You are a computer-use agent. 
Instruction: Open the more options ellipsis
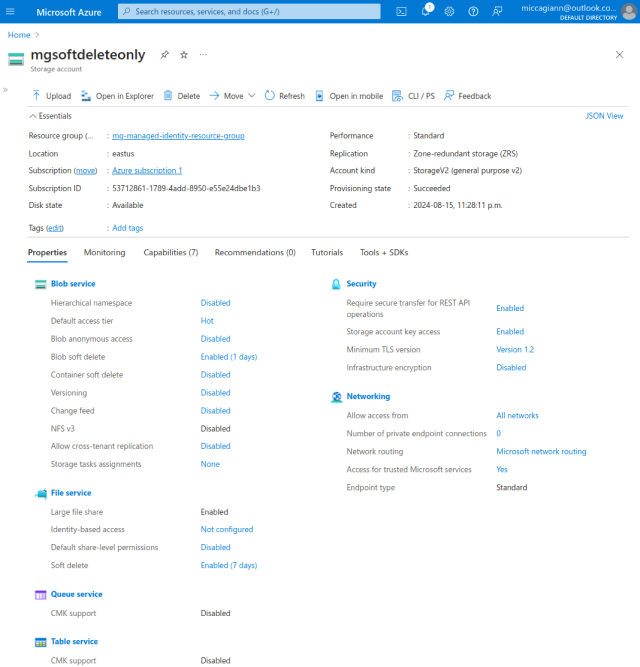click(203, 55)
